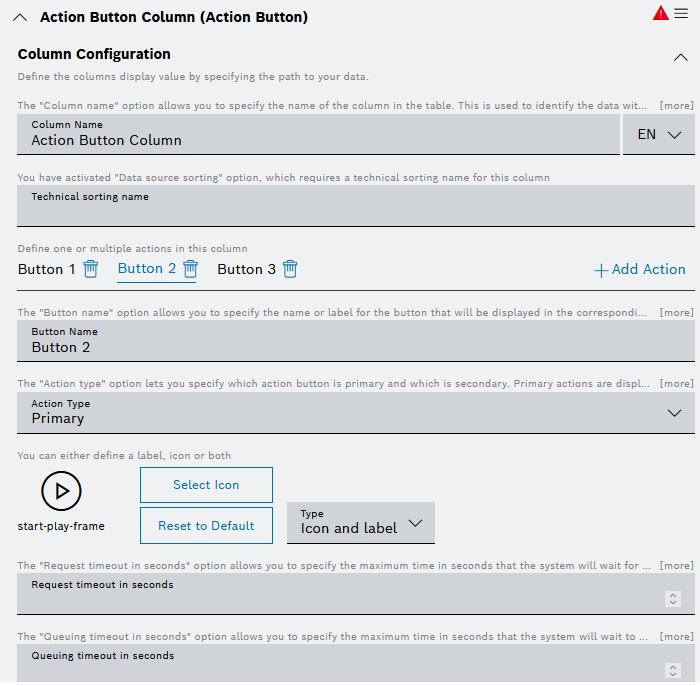Click the plus Add Action control
Viewport: 700px width, 686px height.
click(x=640, y=269)
